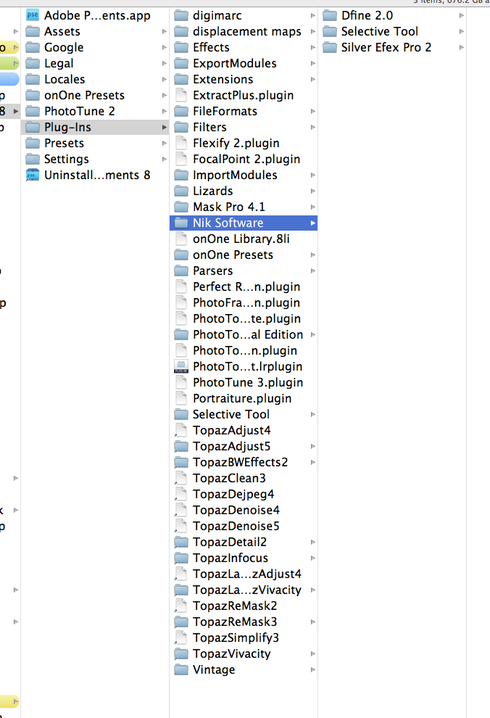This screenshot has width=490, height=718.
Task: Click the TopazAdjust4 alias file icon
Action: coord(181,430)
